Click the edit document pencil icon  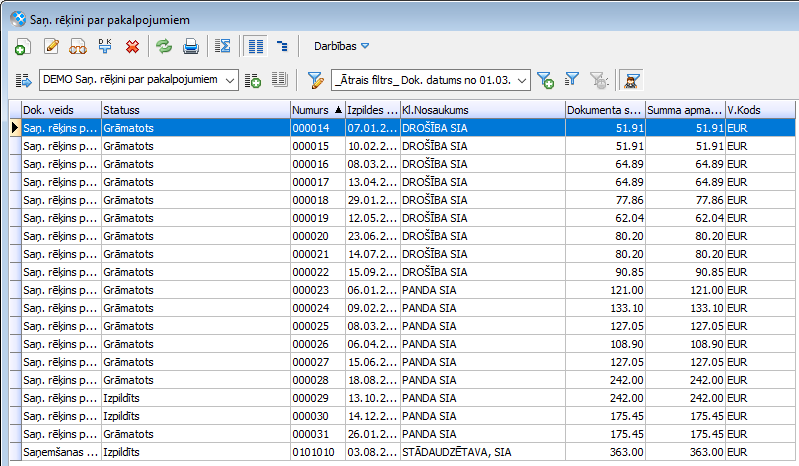pyautogui.click(x=51, y=46)
